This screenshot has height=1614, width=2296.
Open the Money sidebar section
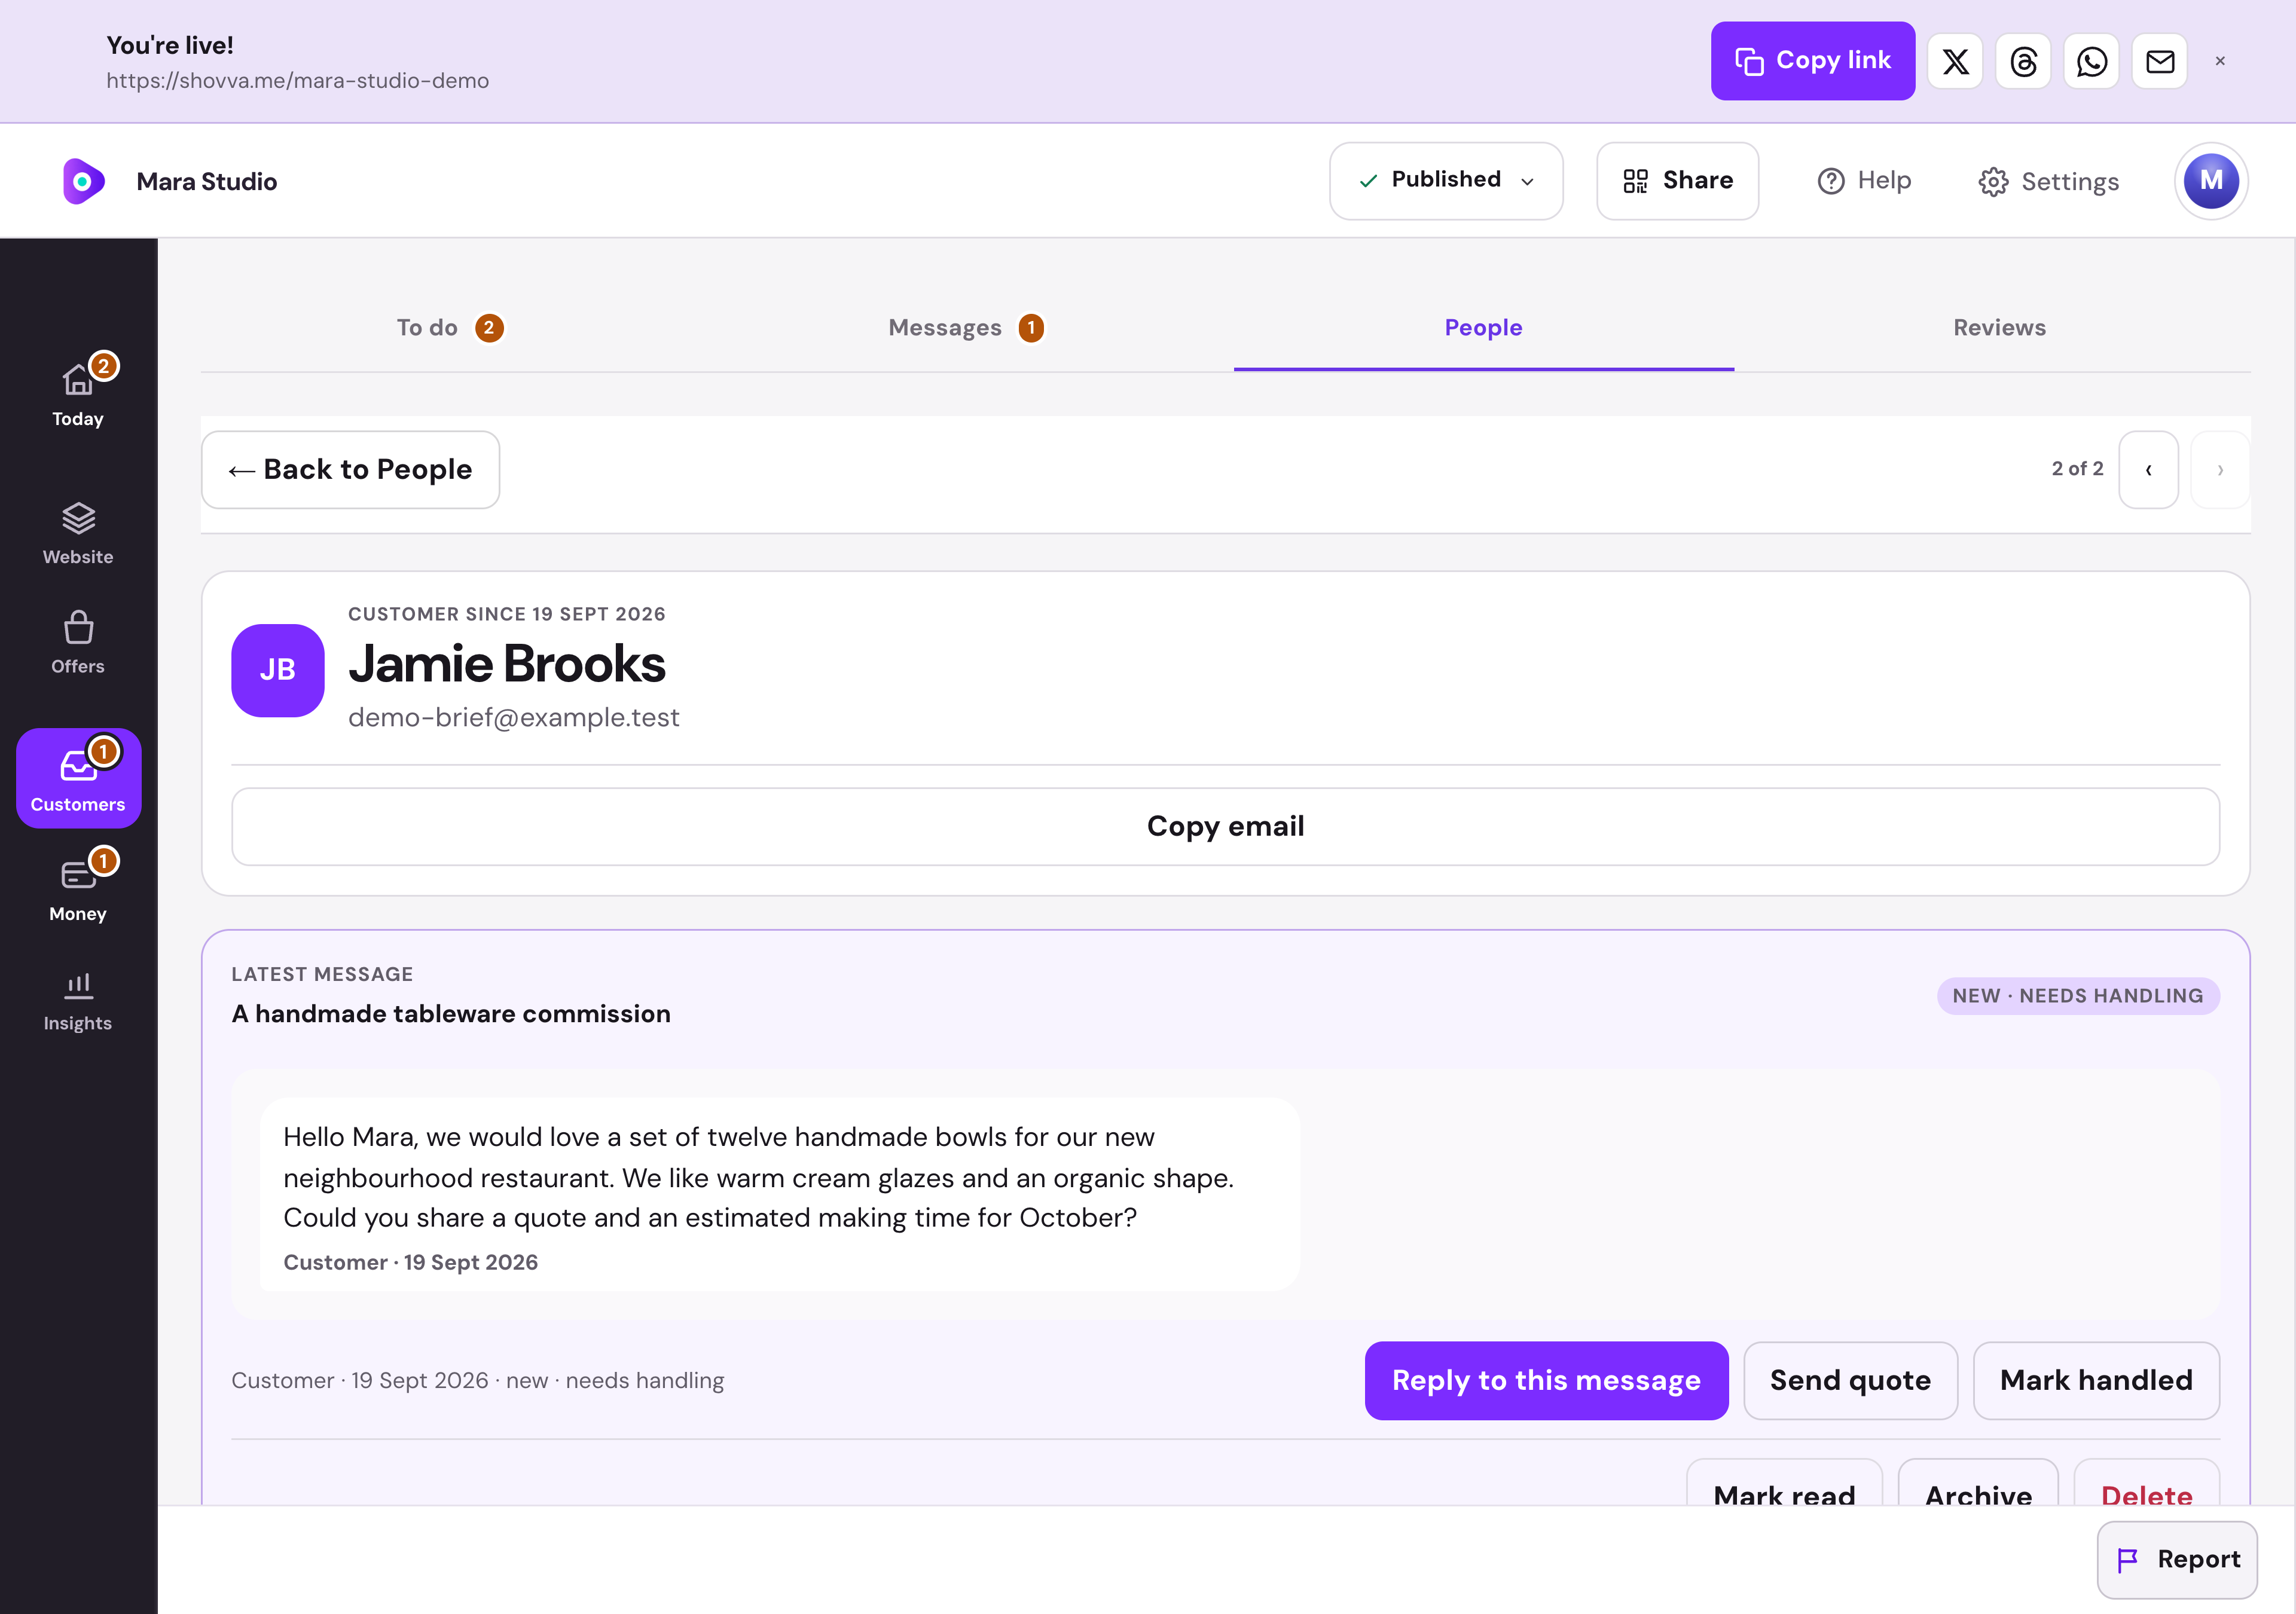click(x=78, y=889)
